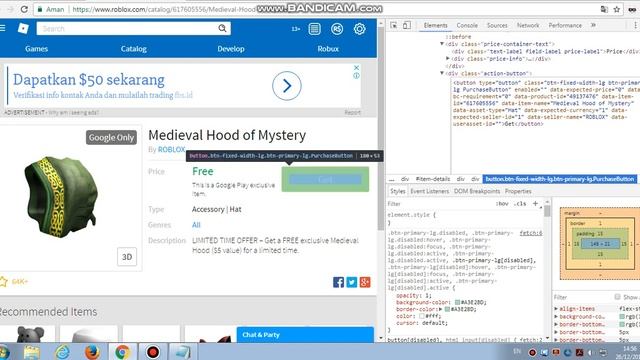Open the Roblox settings gear icon
This screenshot has width=640, height=360.
tap(359, 29)
